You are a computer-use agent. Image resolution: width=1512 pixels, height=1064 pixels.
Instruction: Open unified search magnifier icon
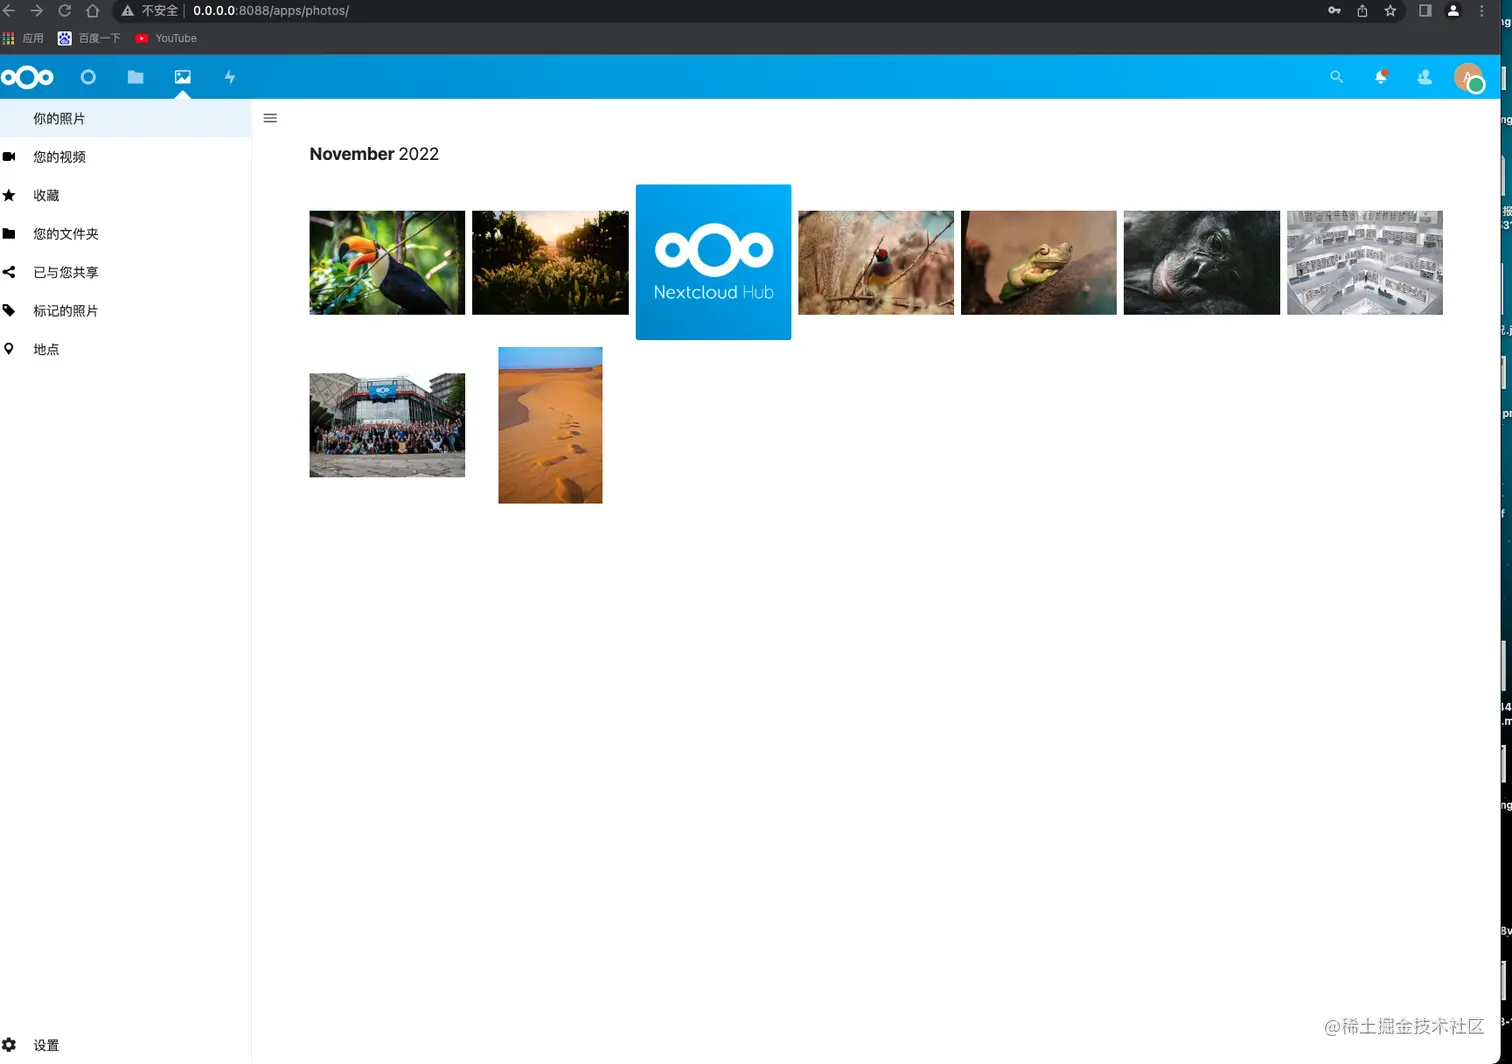1336,77
